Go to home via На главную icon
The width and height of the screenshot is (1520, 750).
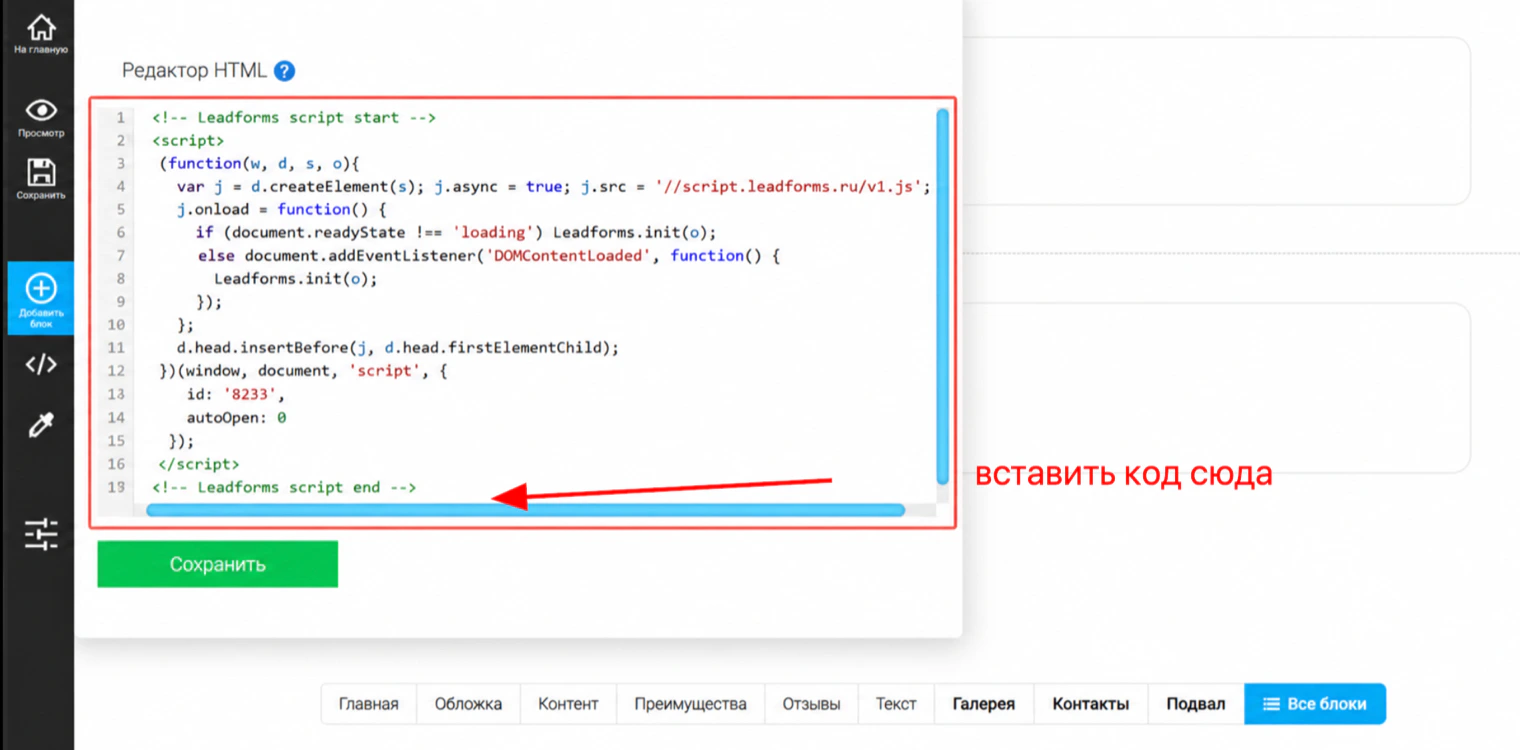(x=40, y=34)
